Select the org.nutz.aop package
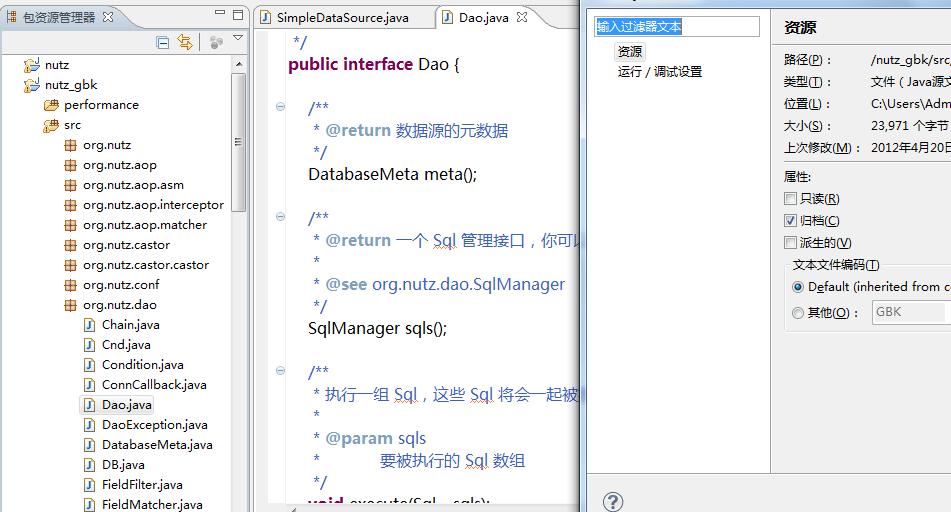951x512 pixels. click(119, 165)
